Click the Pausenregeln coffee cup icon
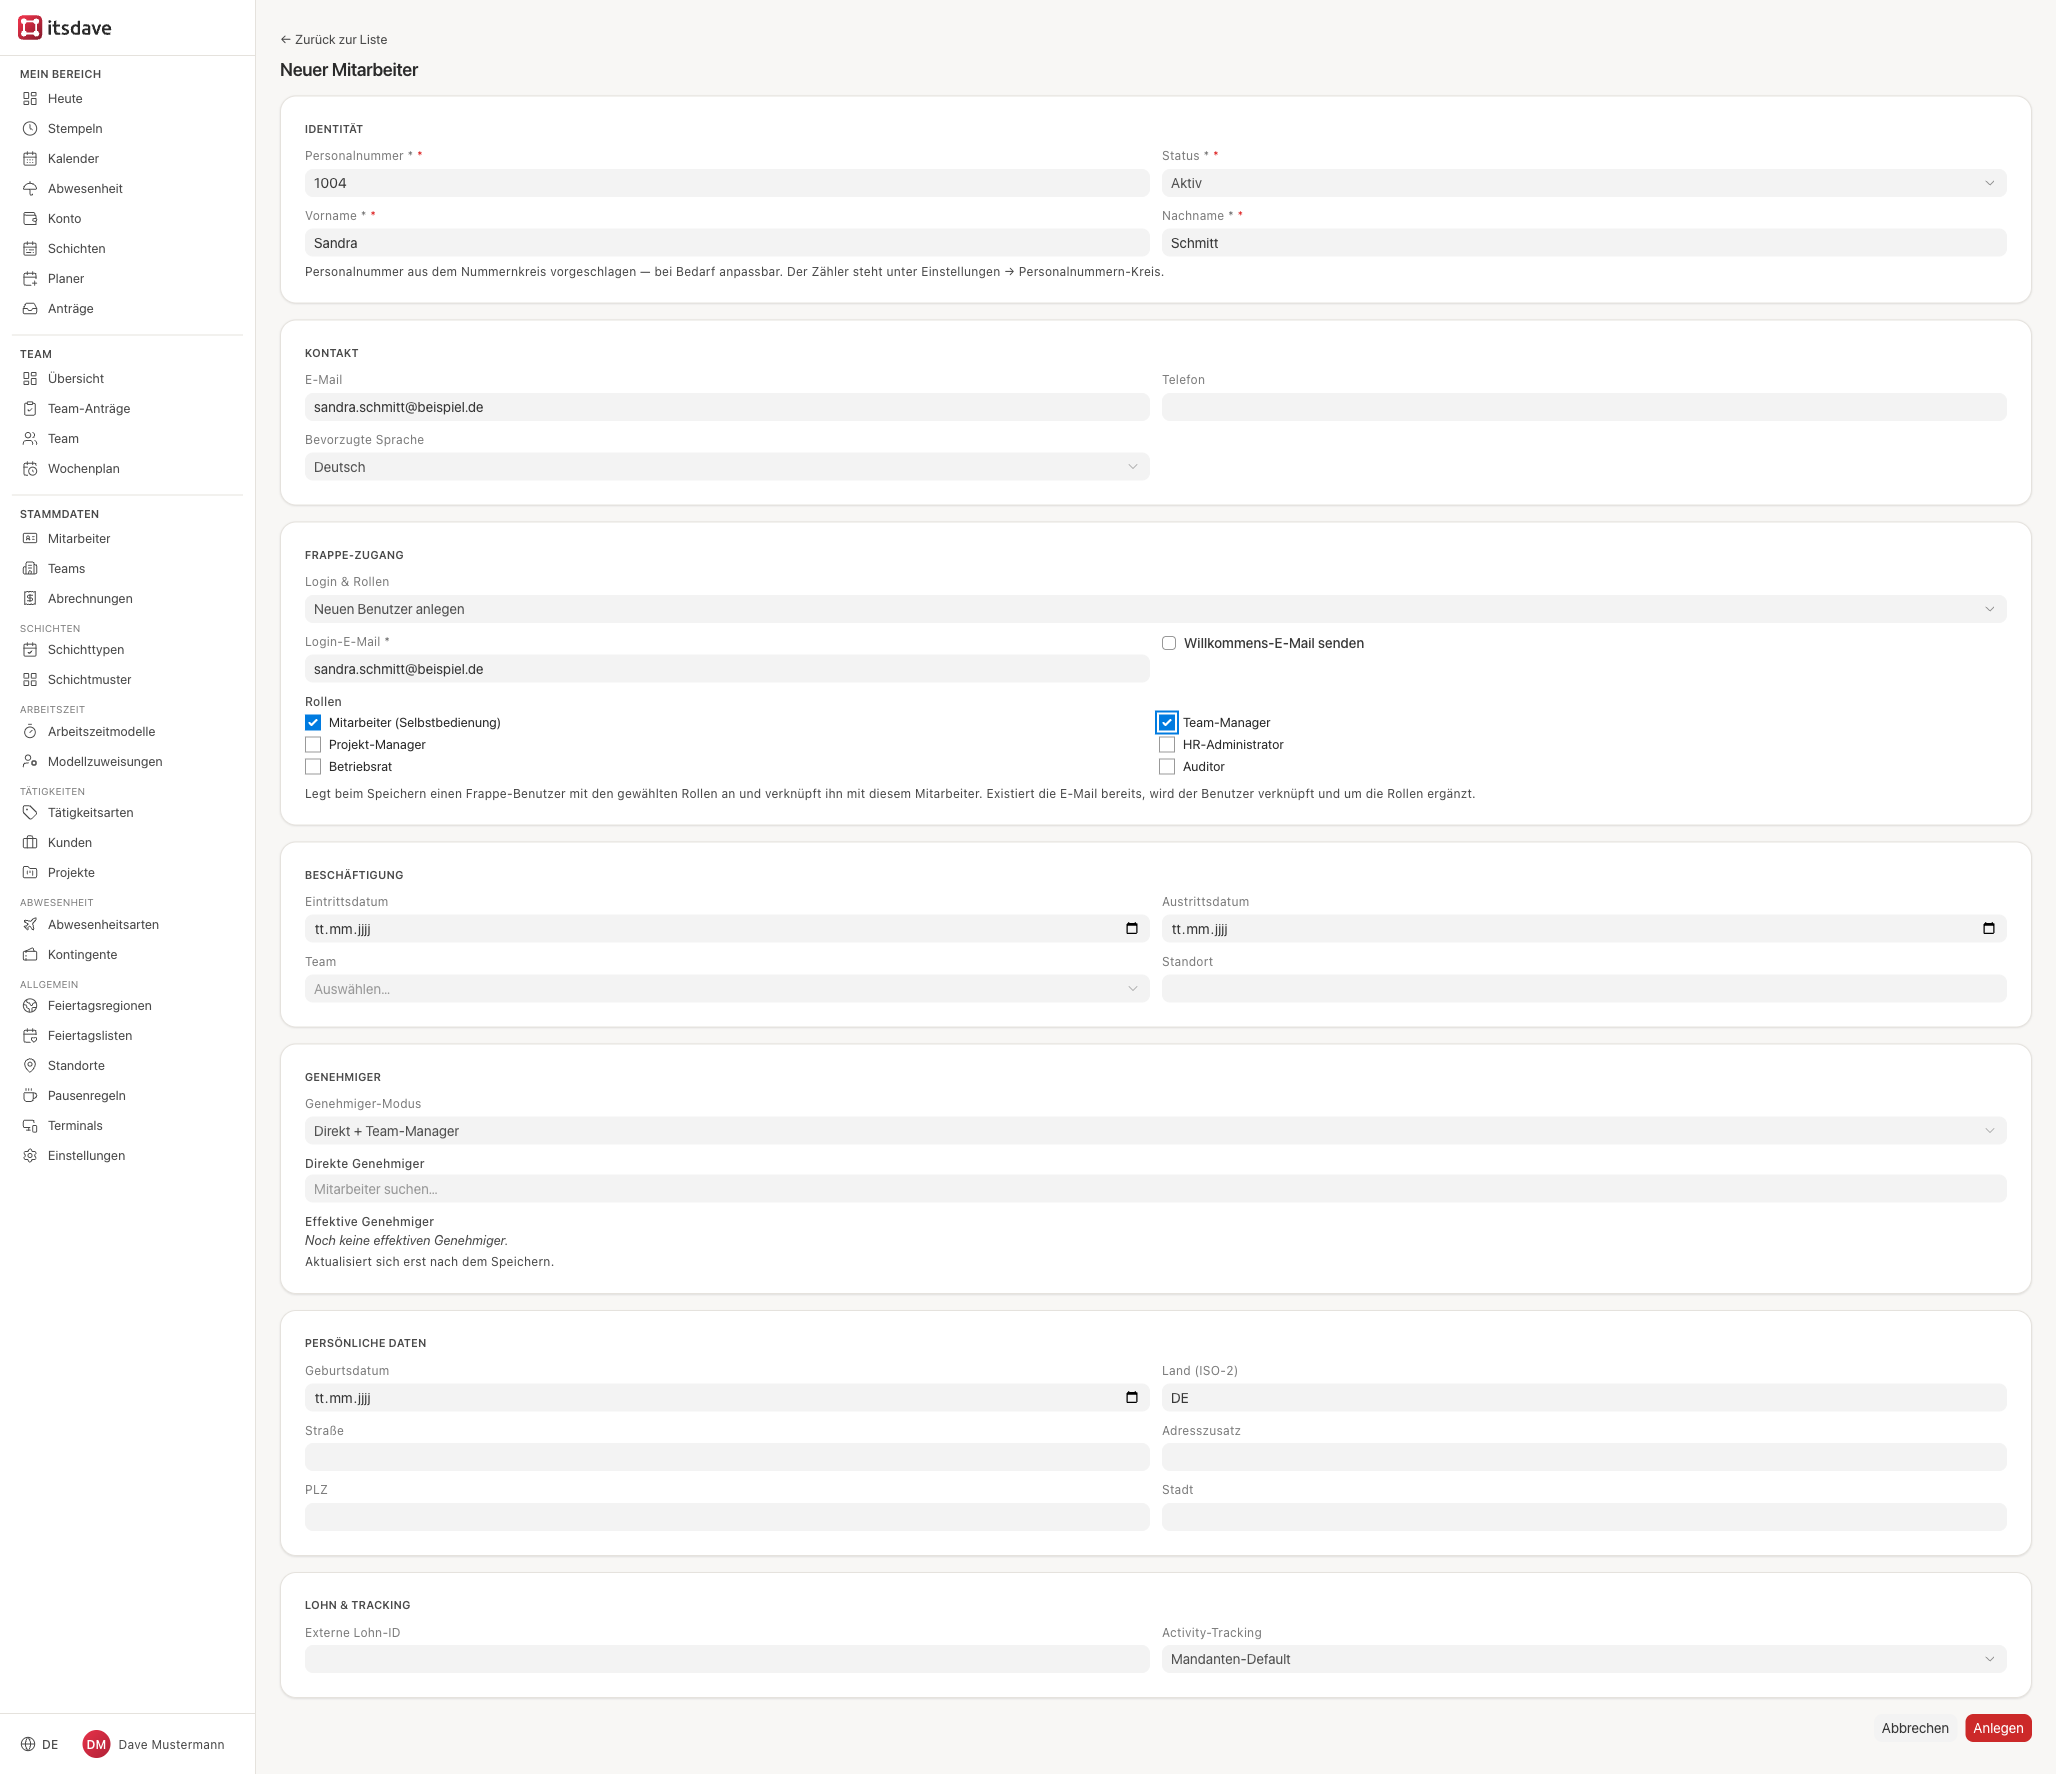2056x1774 pixels. [30, 1096]
